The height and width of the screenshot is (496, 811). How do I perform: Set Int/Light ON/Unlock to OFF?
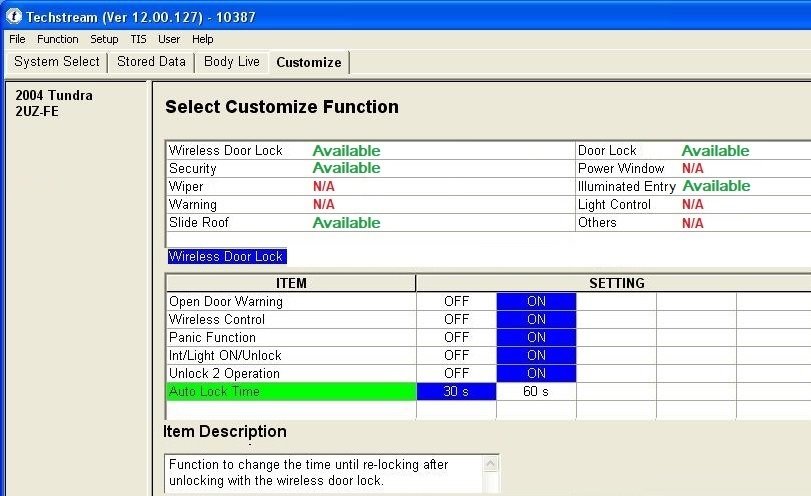point(456,355)
